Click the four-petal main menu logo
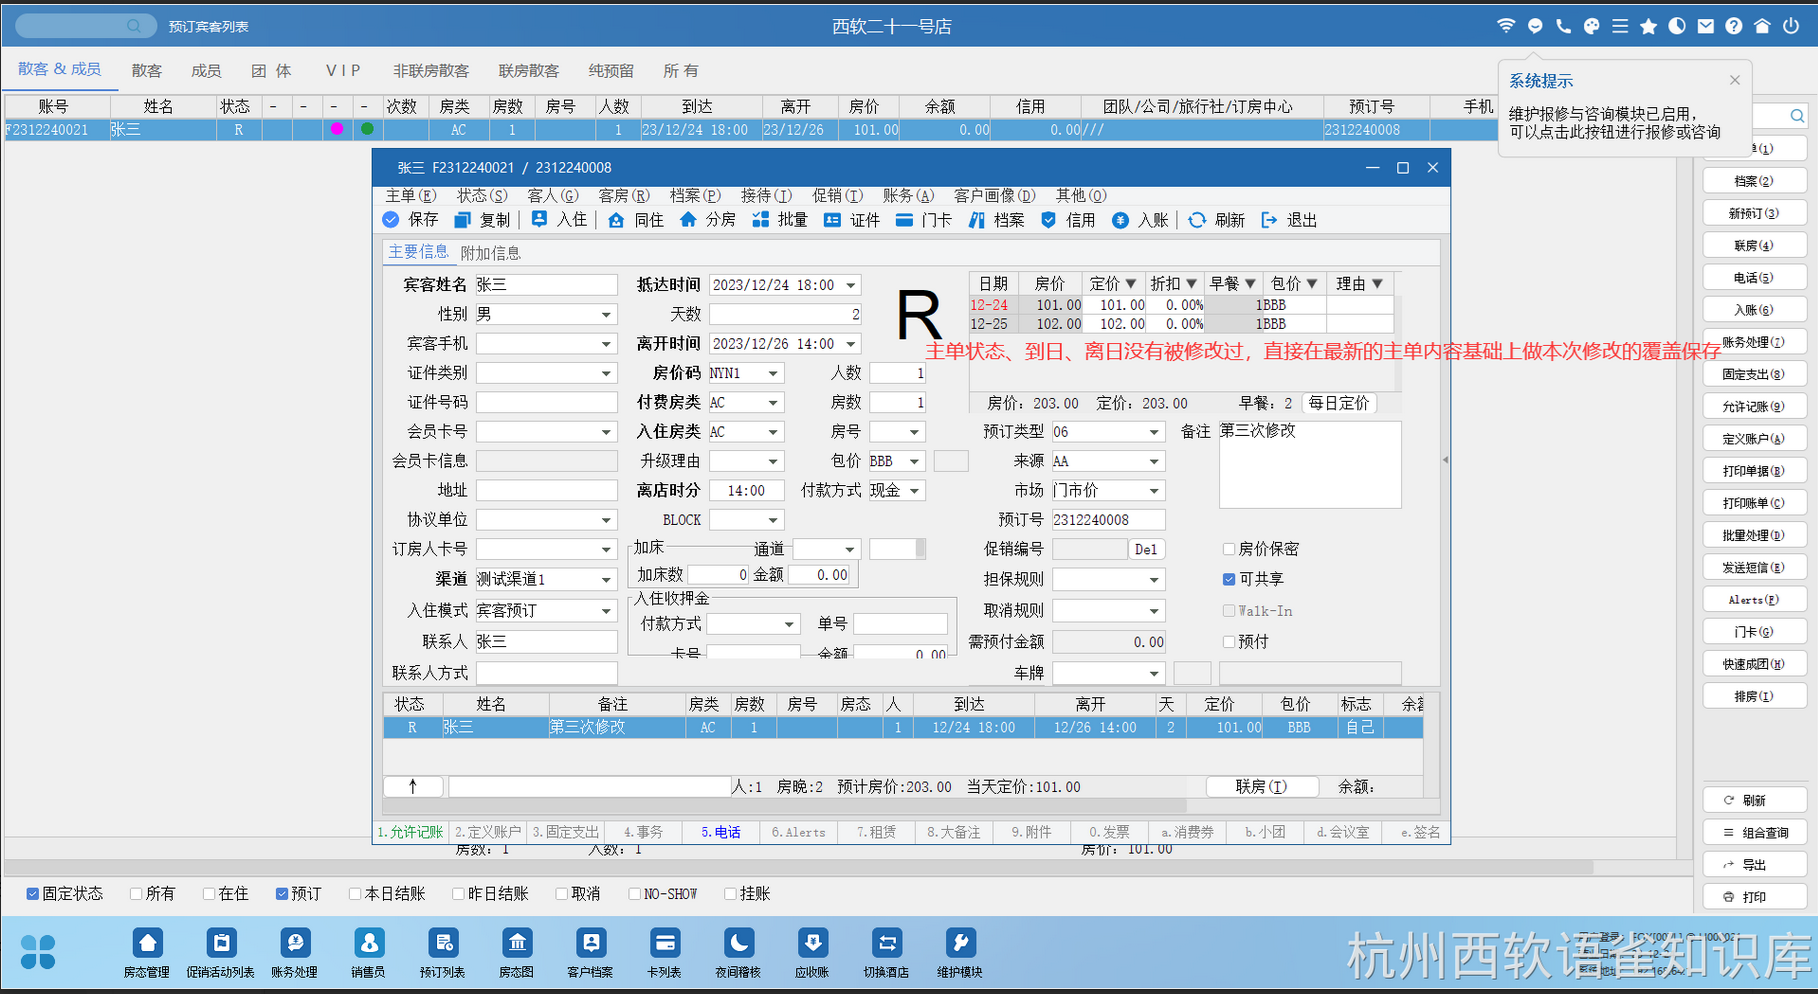Viewport: 1818px width, 994px height. [x=38, y=952]
